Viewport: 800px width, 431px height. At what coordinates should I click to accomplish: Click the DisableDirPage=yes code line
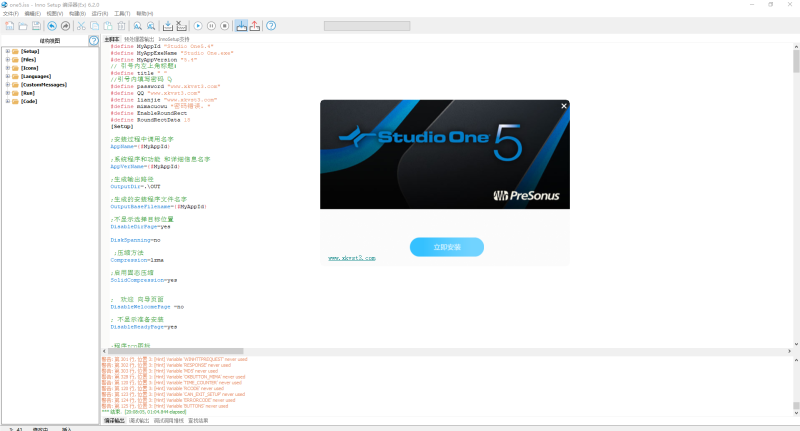tap(140, 226)
